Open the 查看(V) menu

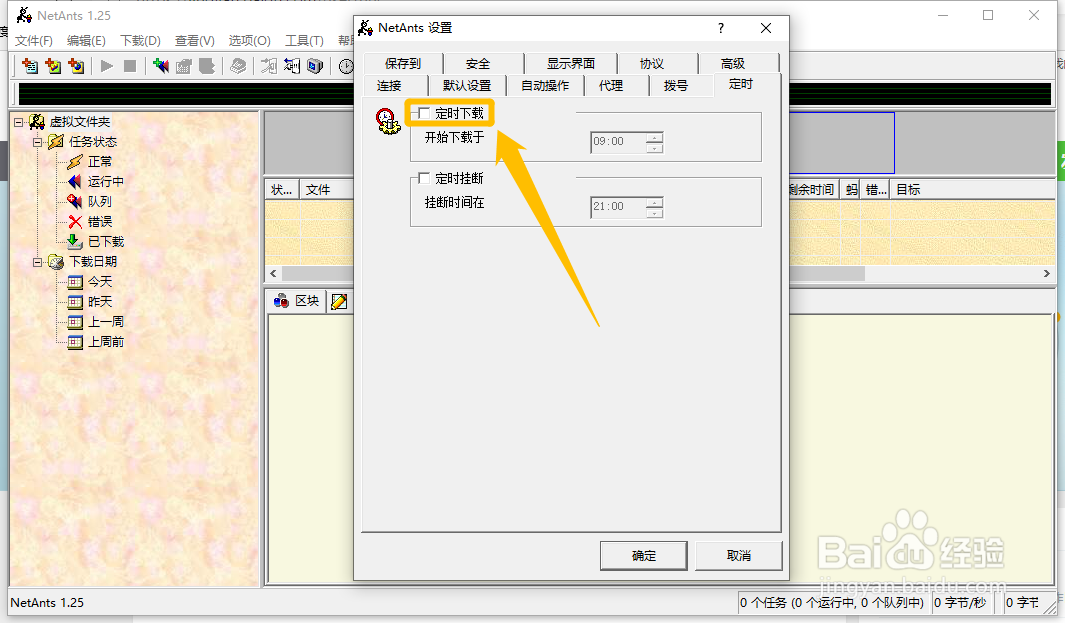pyautogui.click(x=195, y=41)
